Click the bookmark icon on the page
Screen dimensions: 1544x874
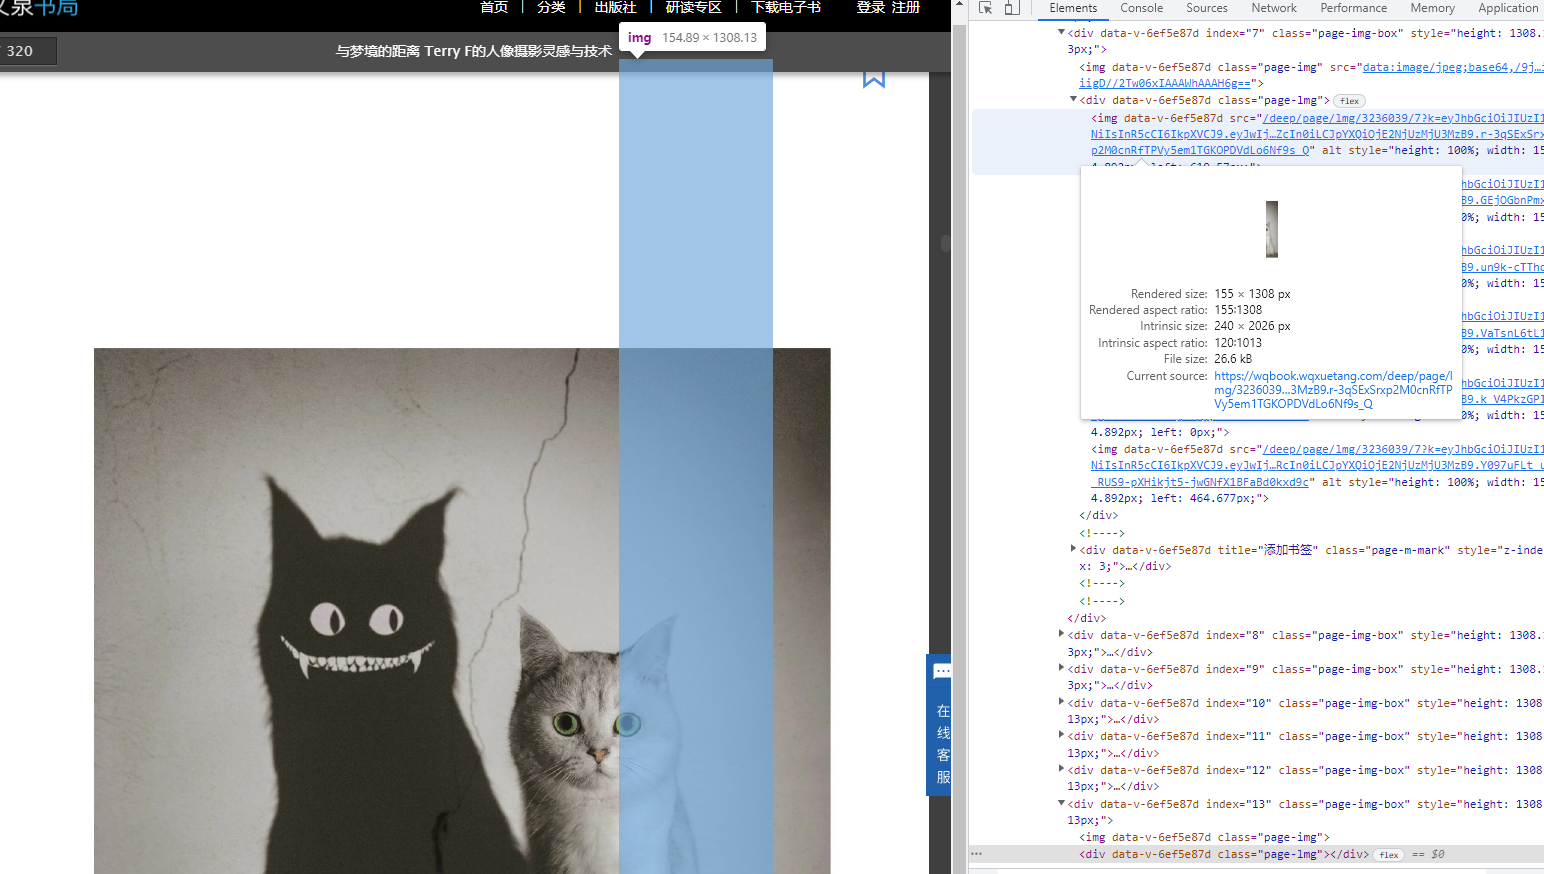[874, 79]
